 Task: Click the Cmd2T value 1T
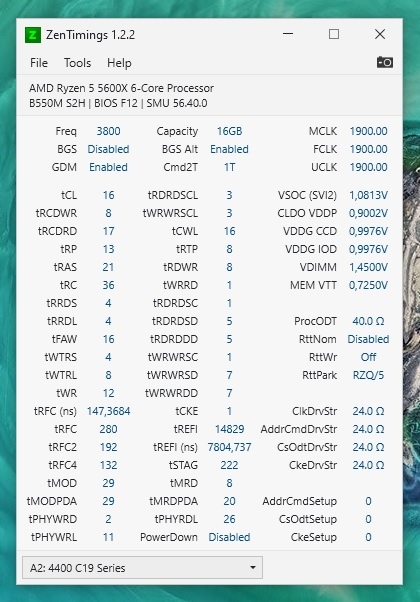(229, 167)
